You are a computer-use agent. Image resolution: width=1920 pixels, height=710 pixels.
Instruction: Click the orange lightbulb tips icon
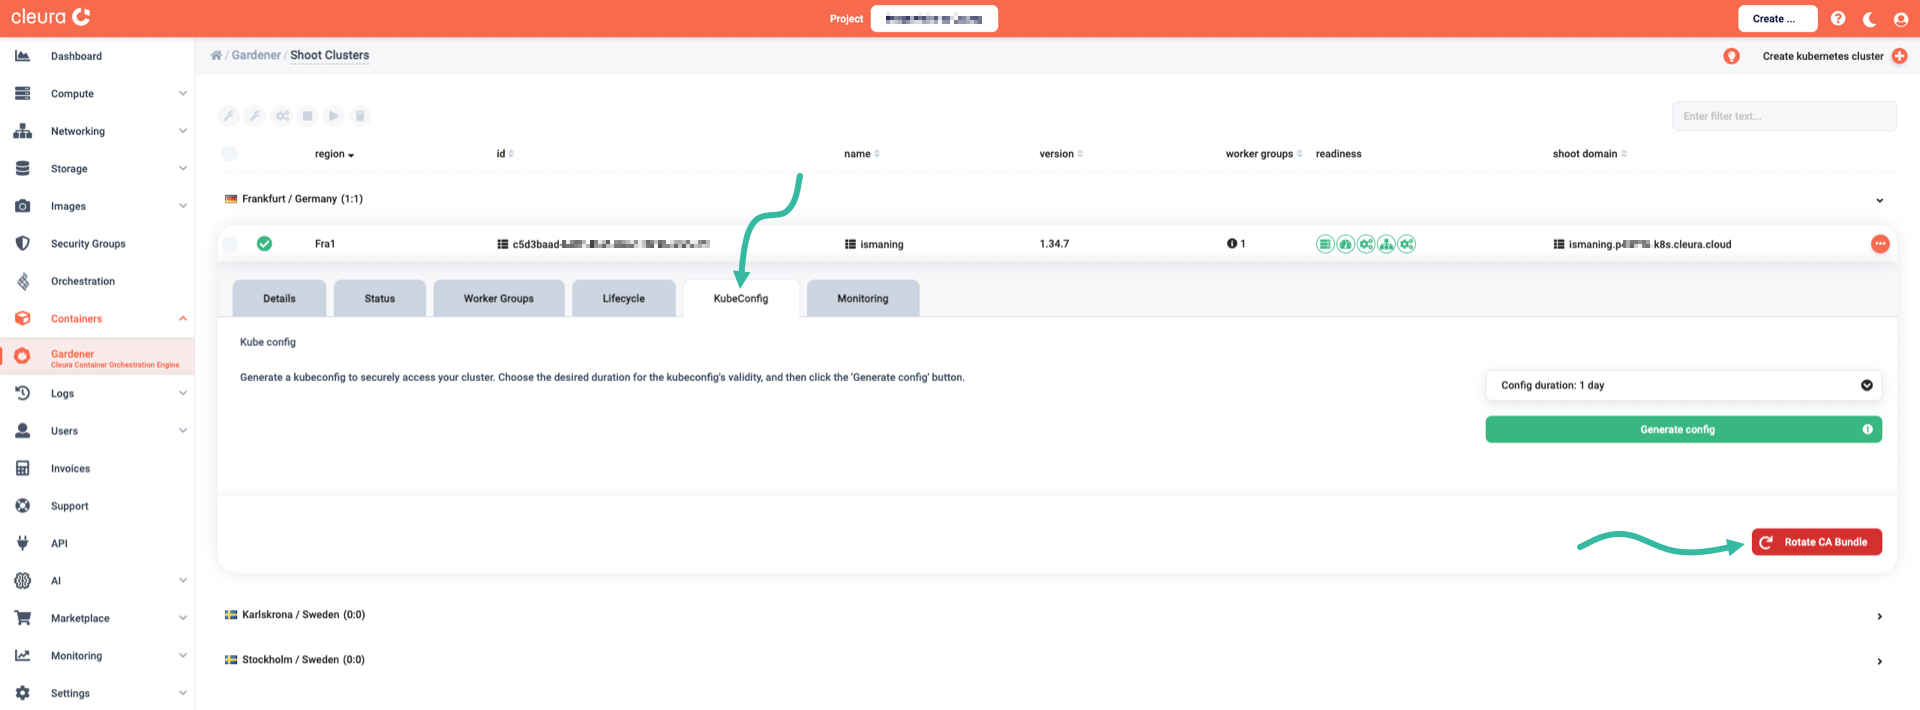pos(1731,56)
